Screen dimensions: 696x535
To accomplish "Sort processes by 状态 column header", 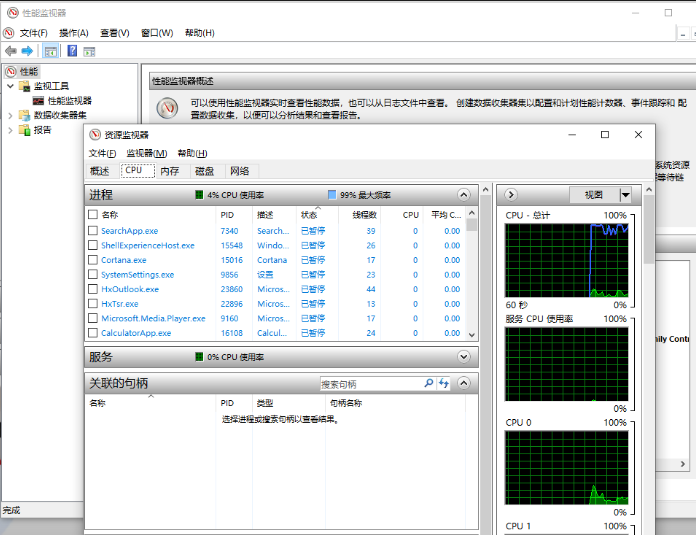I will [x=317, y=215].
